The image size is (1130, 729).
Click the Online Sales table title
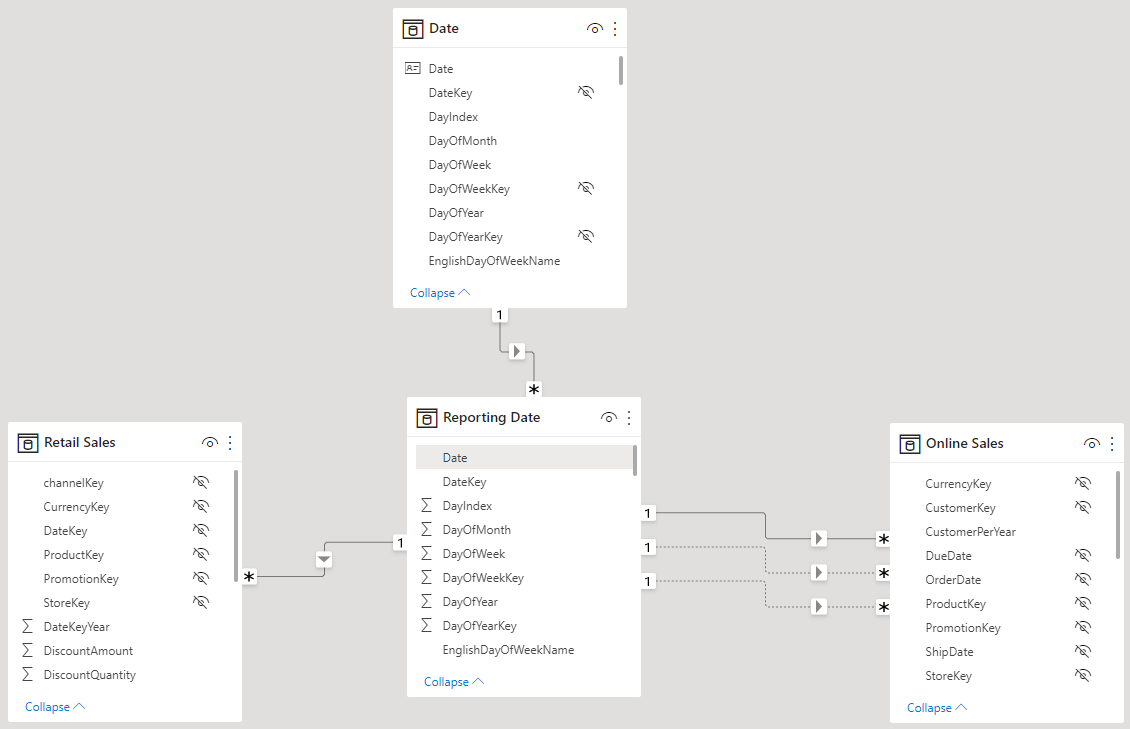964,443
